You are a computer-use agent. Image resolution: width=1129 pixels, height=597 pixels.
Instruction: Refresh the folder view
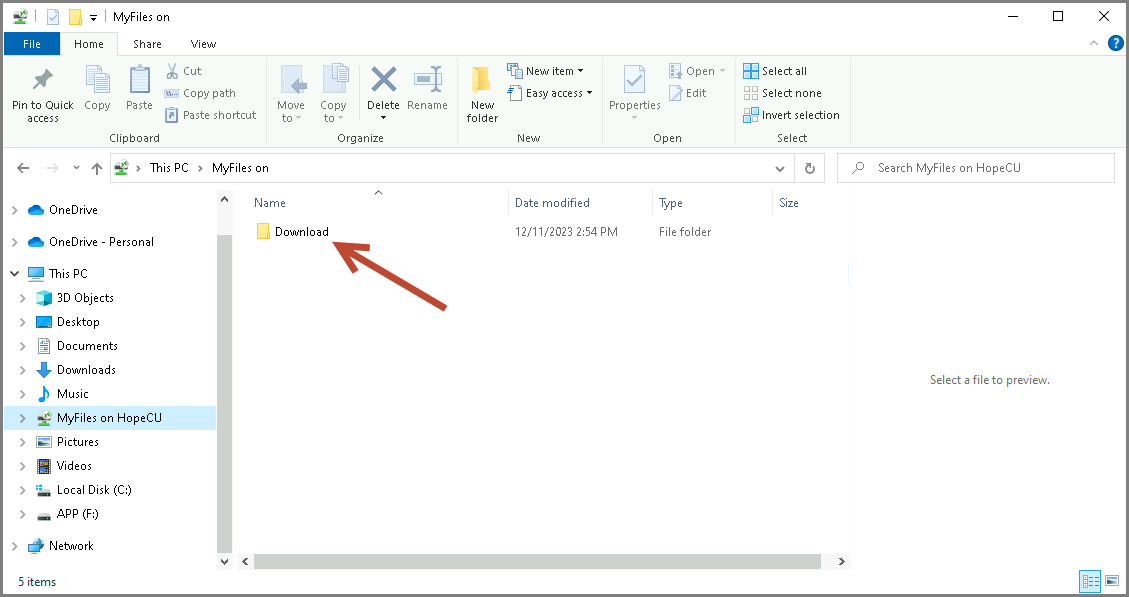point(809,169)
